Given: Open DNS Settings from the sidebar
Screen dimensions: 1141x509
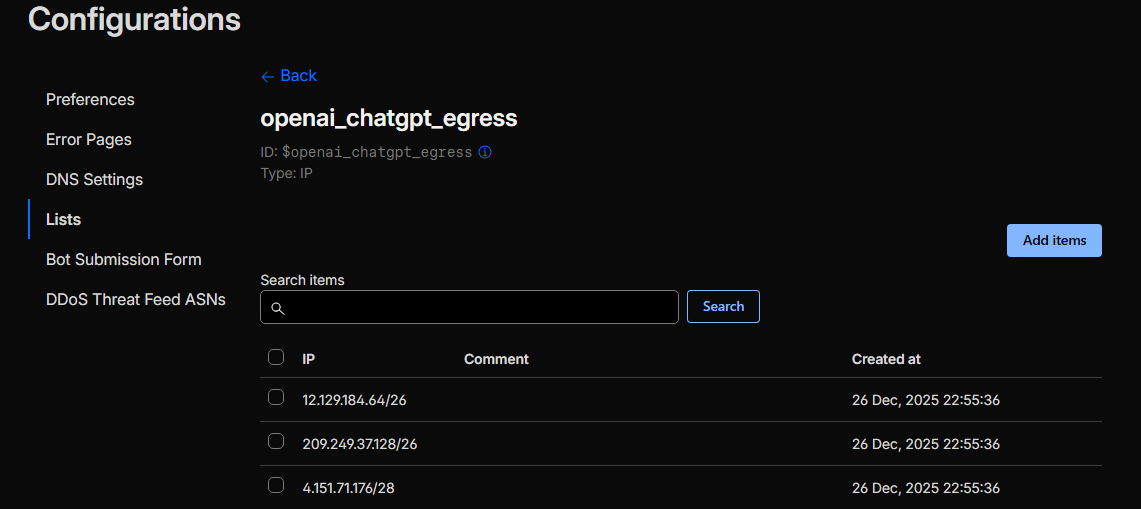Looking at the screenshot, I should click(x=94, y=180).
